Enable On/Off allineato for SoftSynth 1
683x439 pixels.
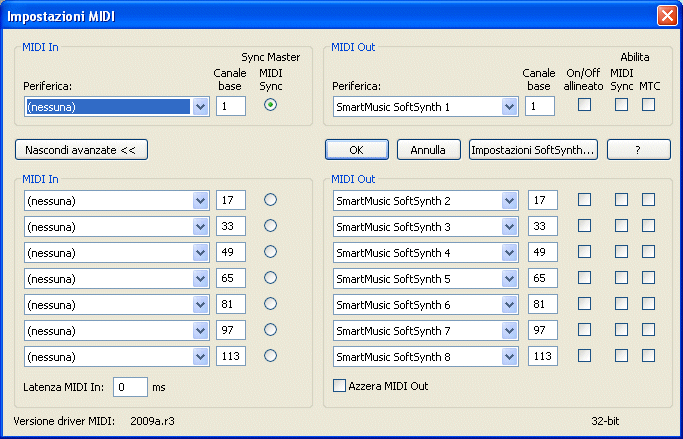click(584, 105)
